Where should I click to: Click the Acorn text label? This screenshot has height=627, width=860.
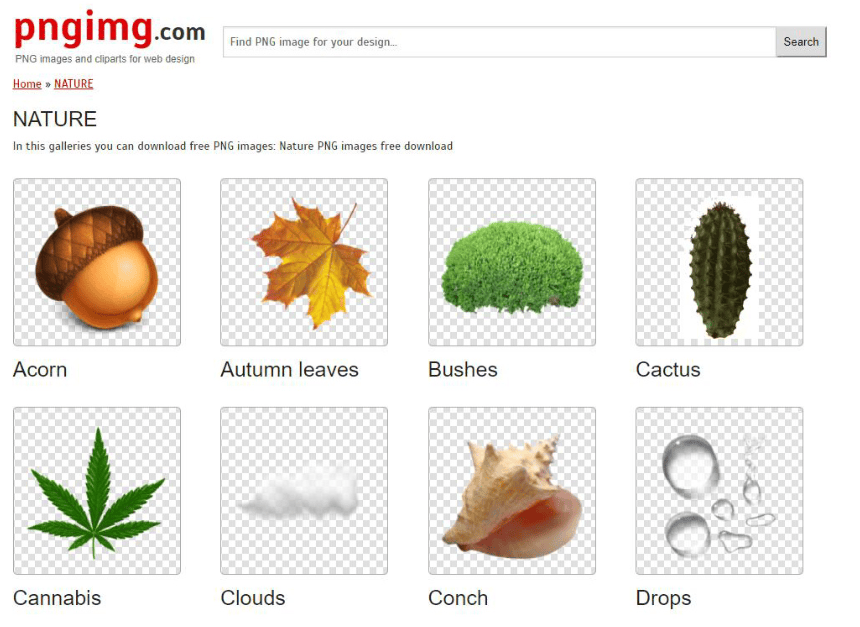40,370
